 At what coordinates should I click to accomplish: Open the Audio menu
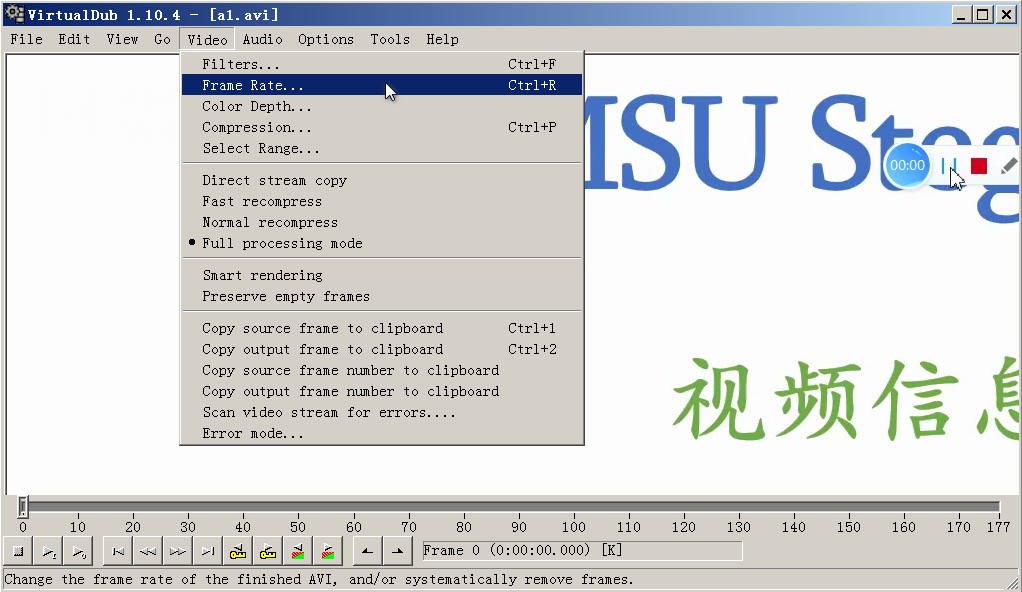click(x=262, y=39)
